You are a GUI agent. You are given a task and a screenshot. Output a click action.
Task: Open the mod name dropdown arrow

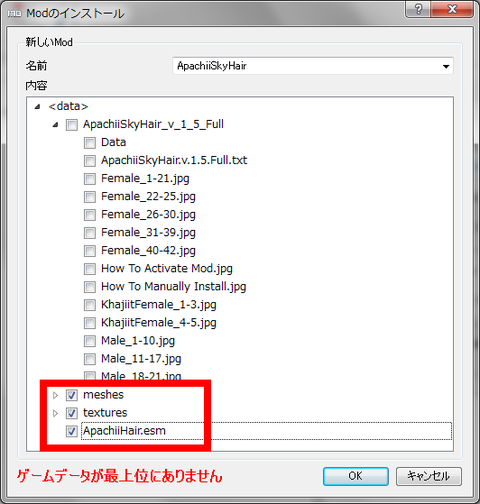(x=446, y=66)
